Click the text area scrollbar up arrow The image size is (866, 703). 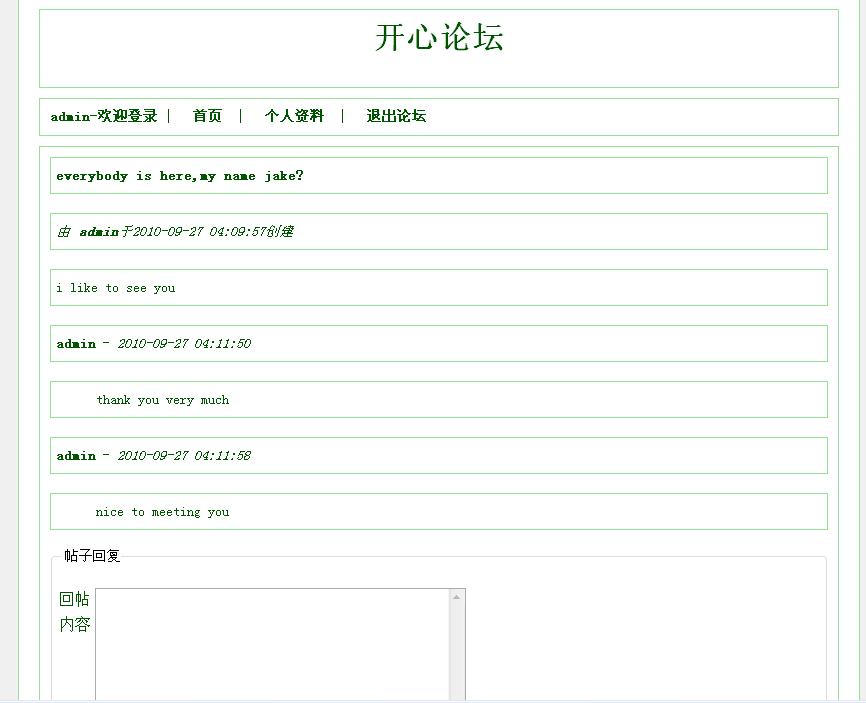(x=457, y=597)
